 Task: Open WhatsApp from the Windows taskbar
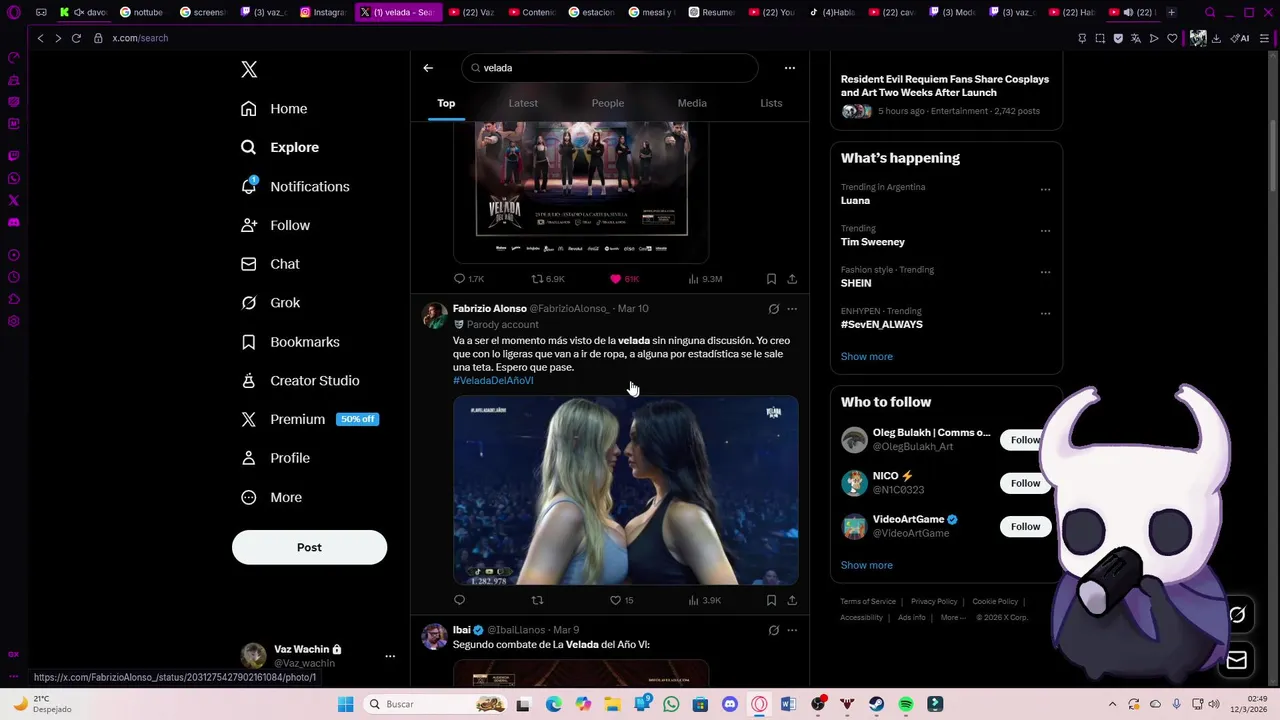[671, 704]
